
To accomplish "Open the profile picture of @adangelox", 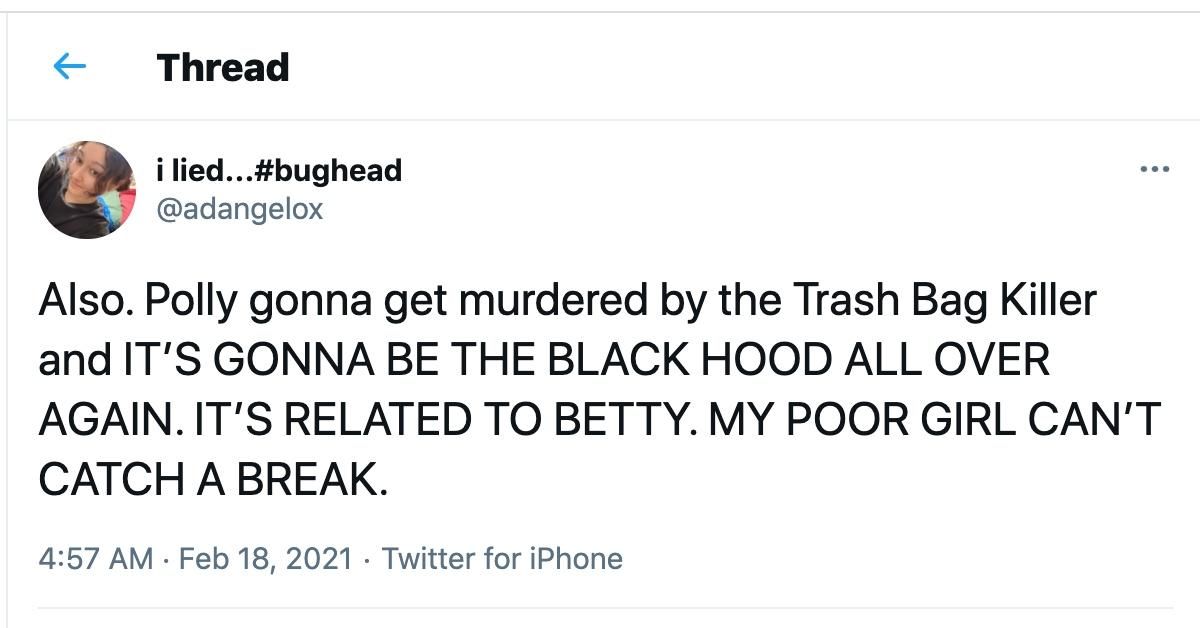I will [x=87, y=190].
